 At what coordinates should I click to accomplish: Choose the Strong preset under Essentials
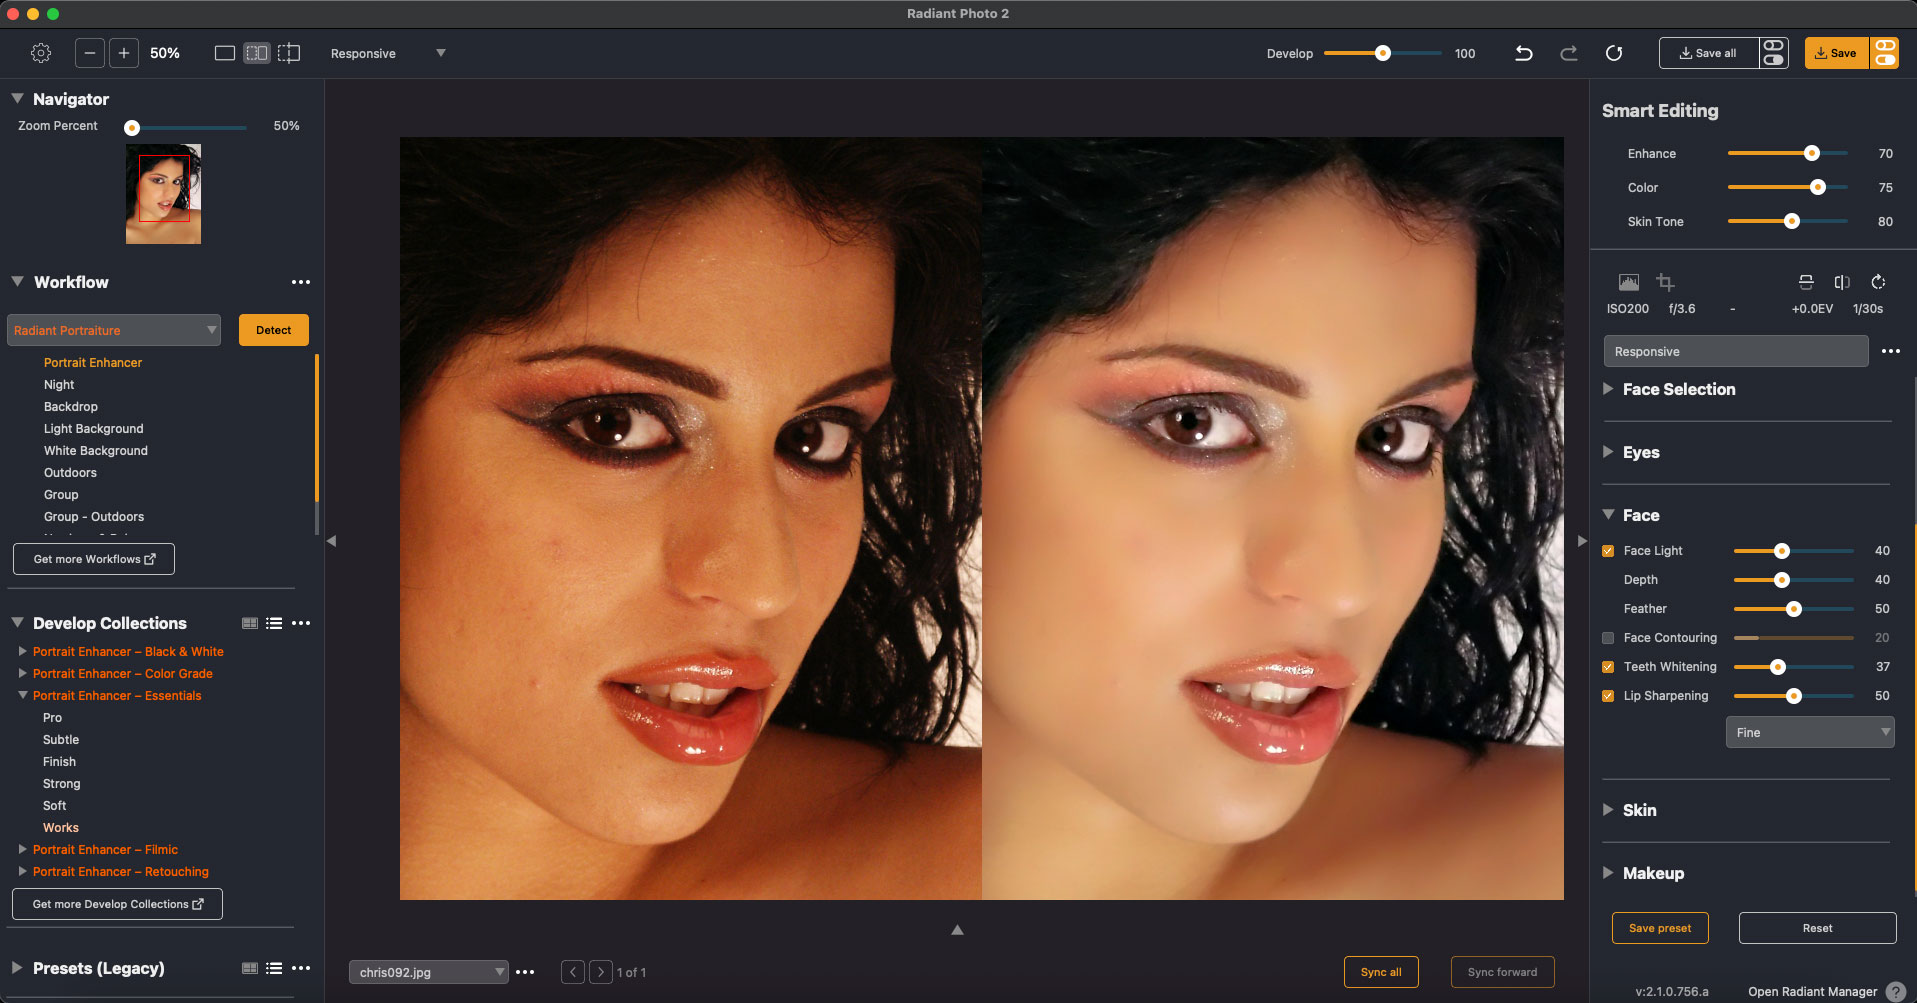(61, 784)
